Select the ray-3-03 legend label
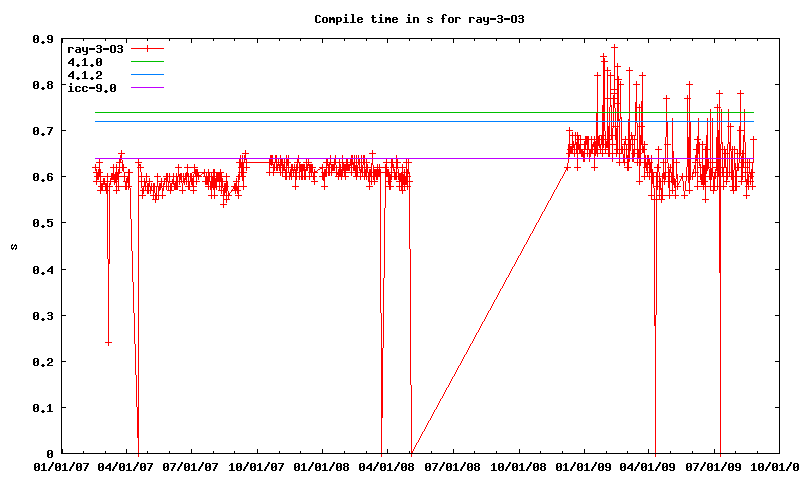 pyautogui.click(x=95, y=48)
